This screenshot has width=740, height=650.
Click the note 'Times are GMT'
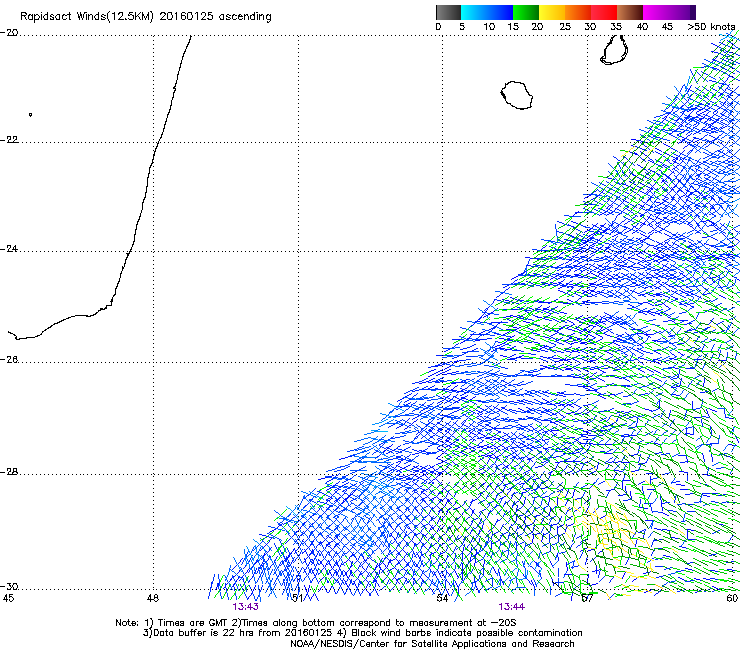point(192,623)
